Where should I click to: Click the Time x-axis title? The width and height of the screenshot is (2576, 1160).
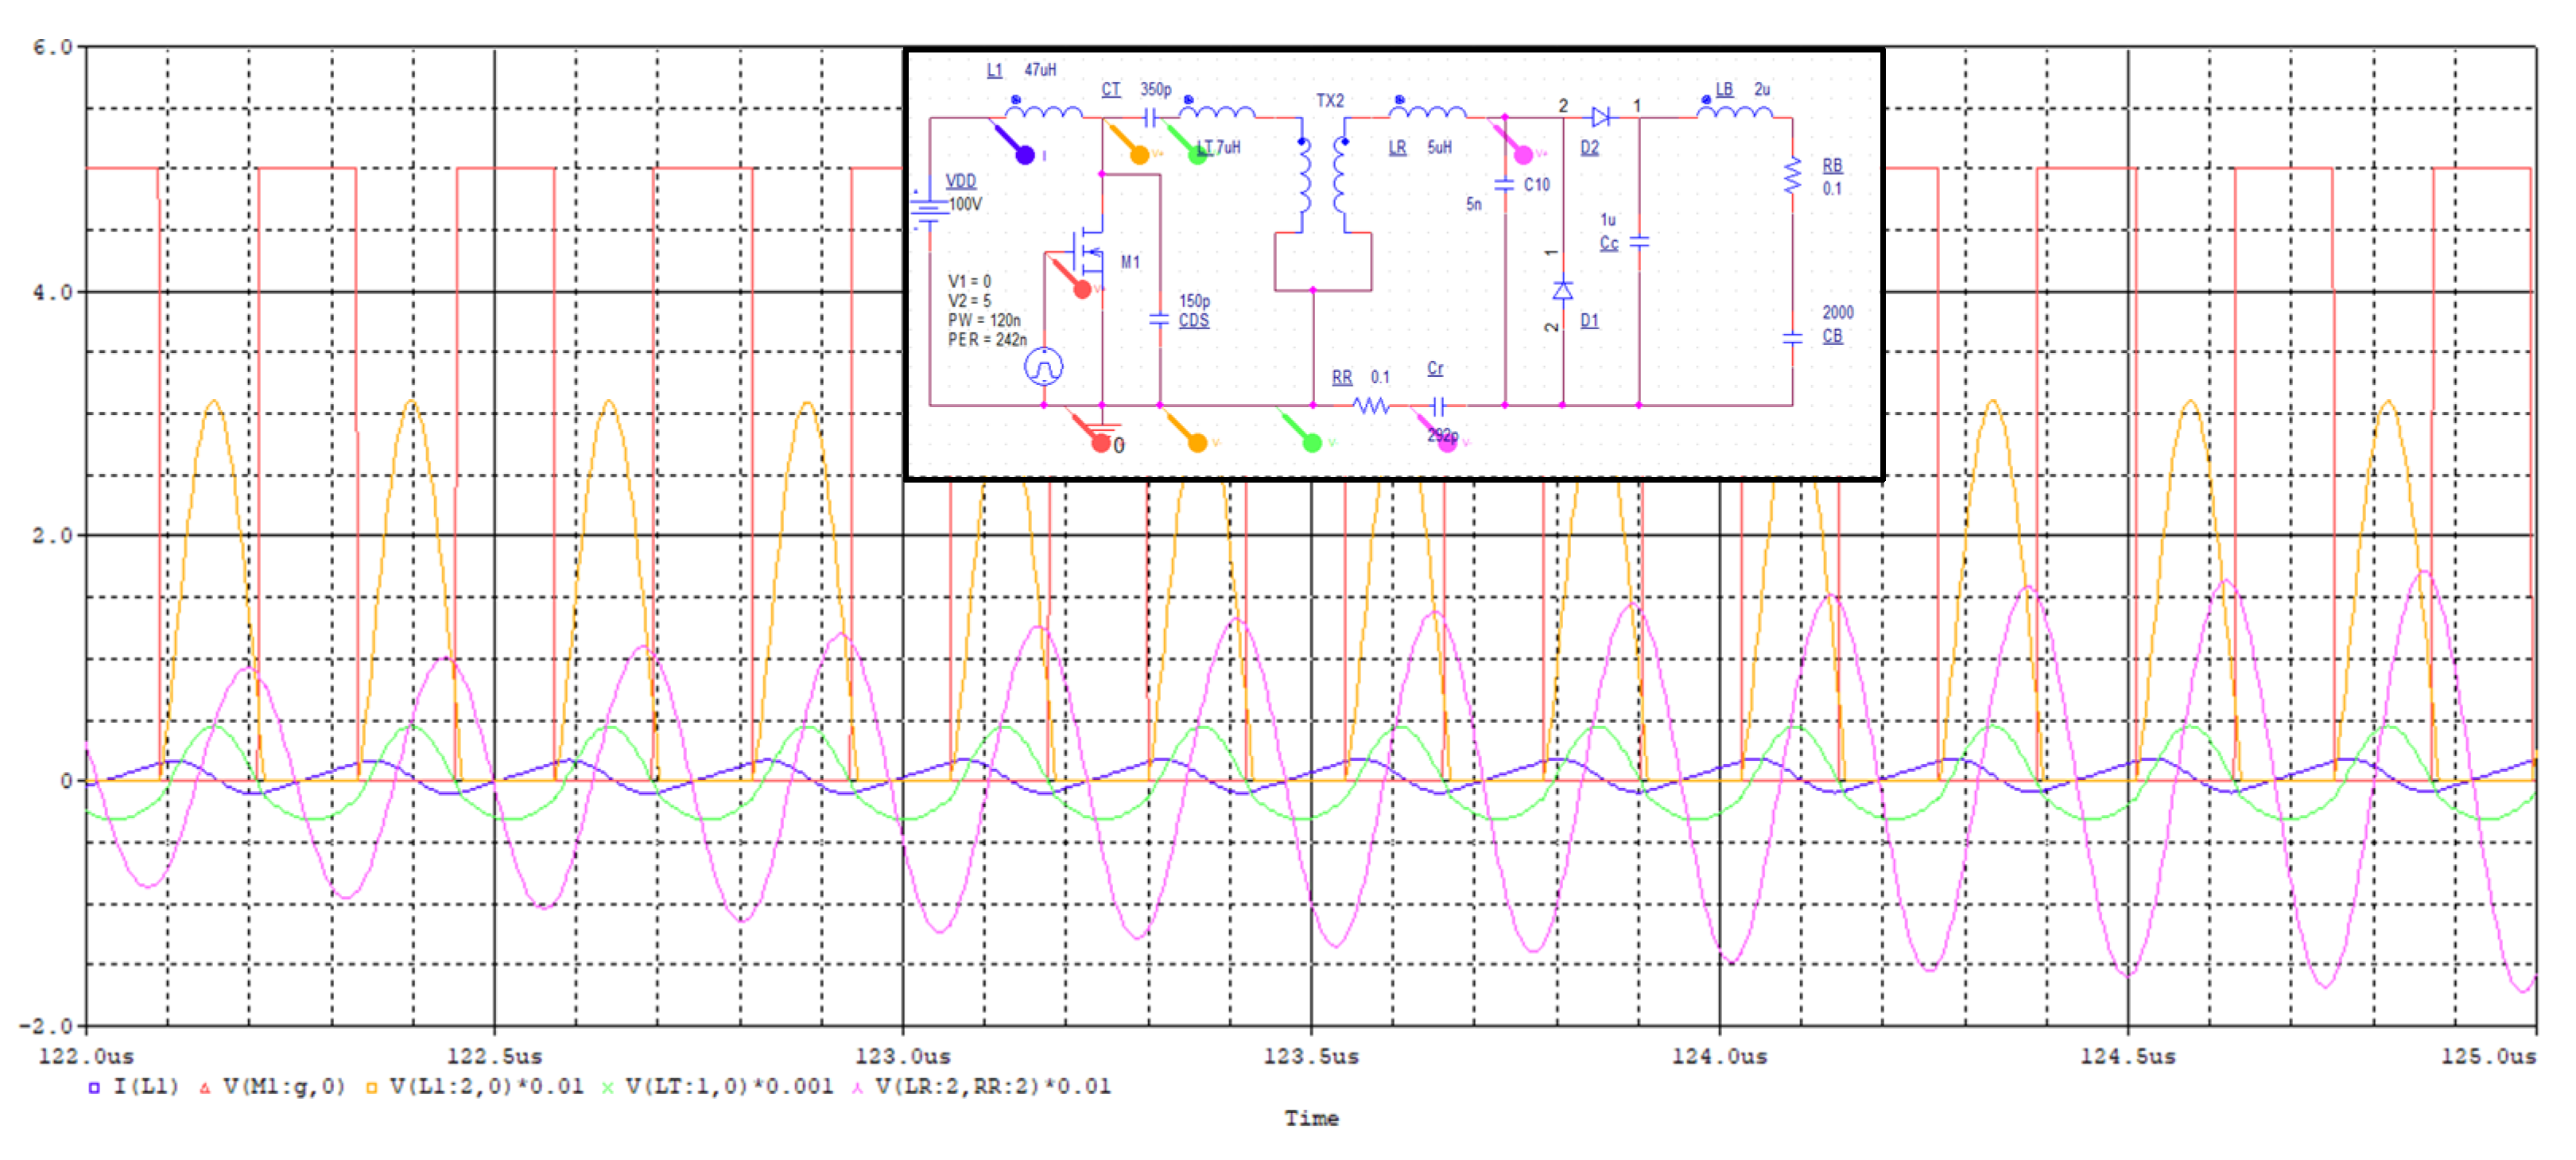[x=1311, y=1119]
